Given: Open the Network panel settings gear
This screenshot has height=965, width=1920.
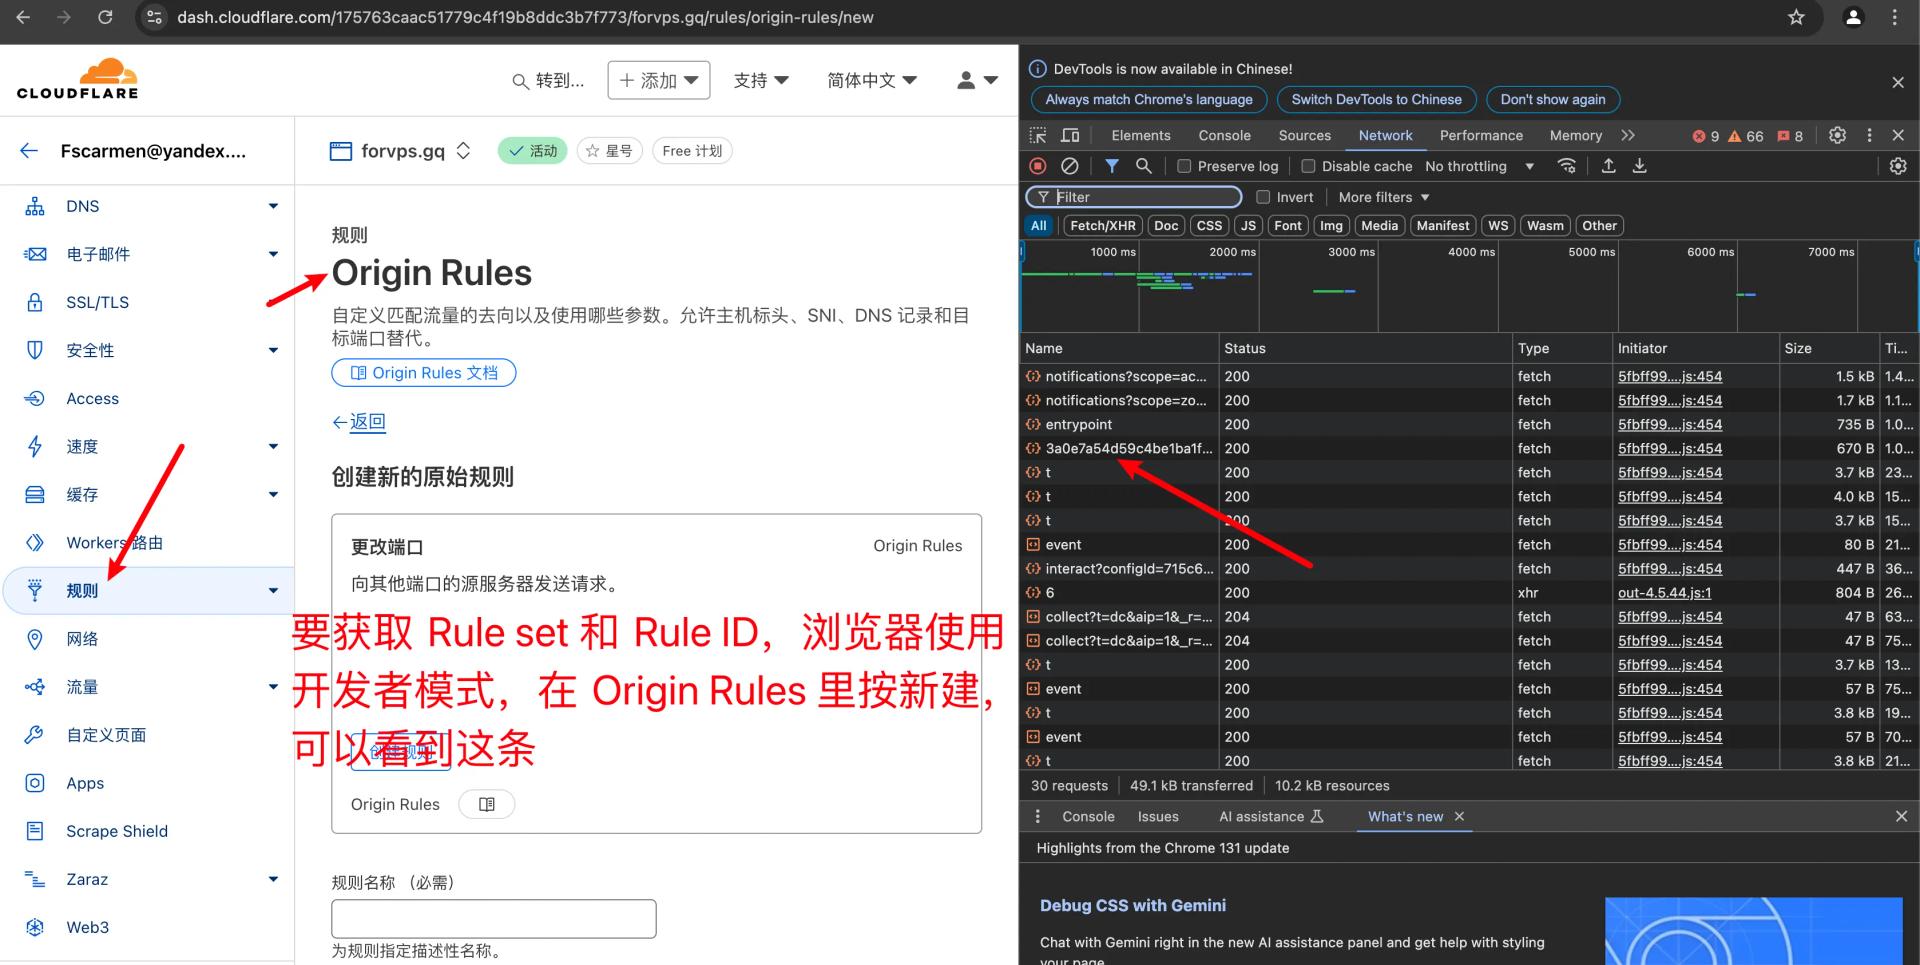Looking at the screenshot, I should (1898, 166).
